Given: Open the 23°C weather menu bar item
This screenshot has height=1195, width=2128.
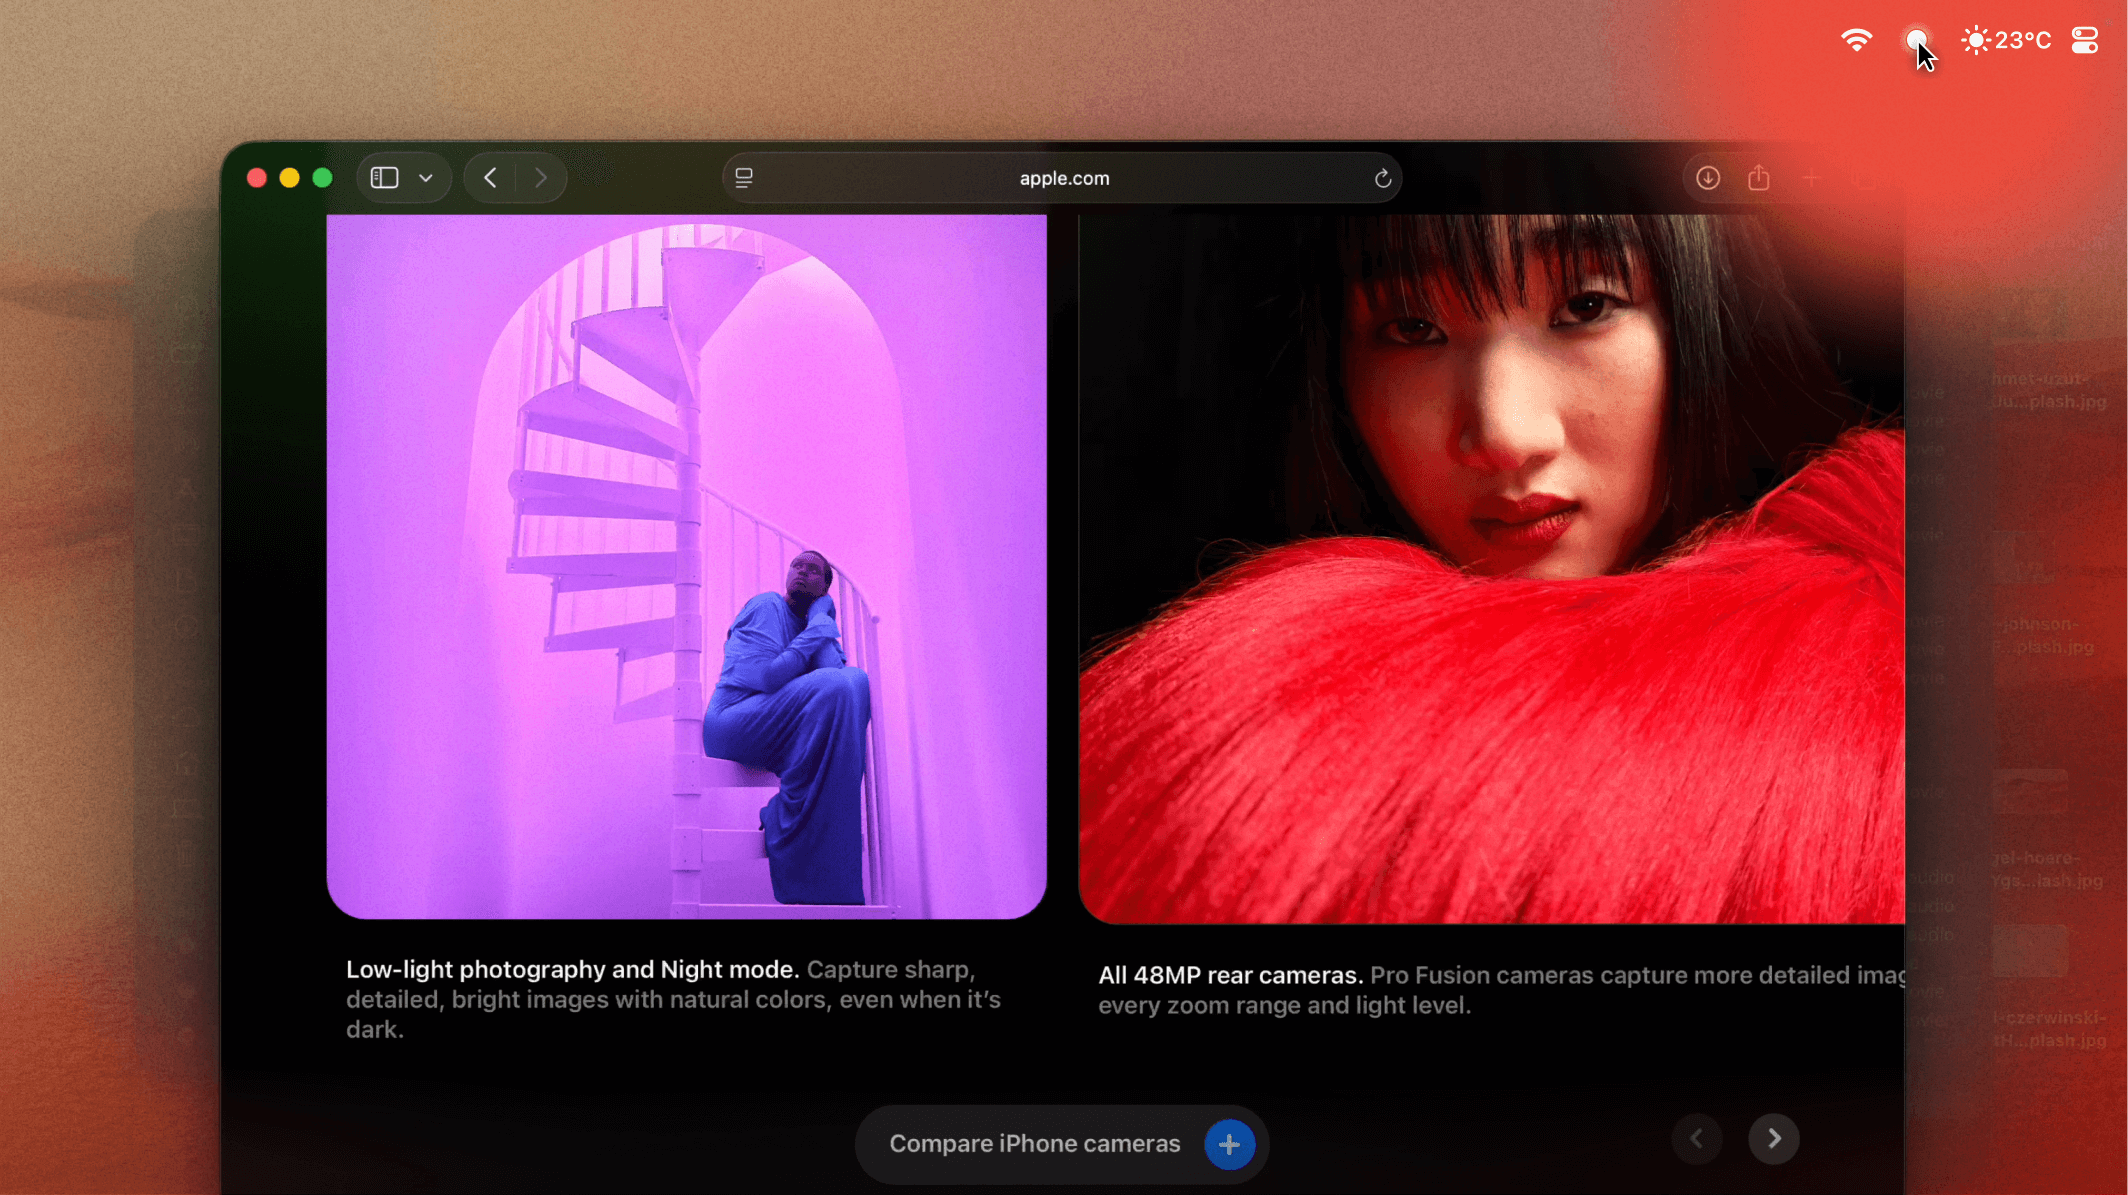Looking at the screenshot, I should point(2006,40).
